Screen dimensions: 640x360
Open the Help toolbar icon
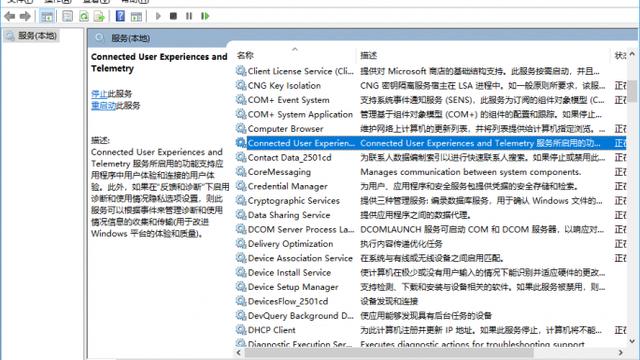click(x=120, y=16)
